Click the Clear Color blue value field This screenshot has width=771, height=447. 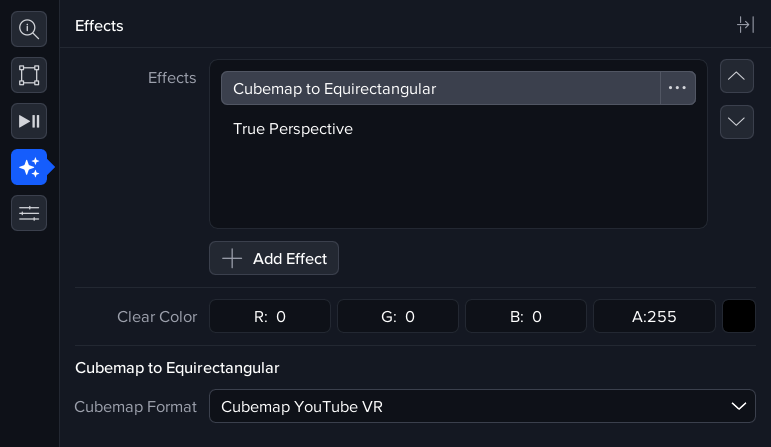(525, 317)
